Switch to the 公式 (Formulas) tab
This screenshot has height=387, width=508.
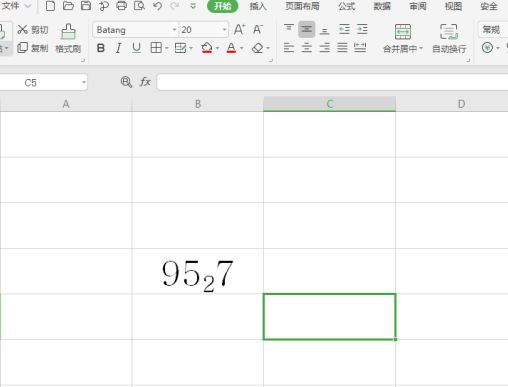tap(347, 6)
